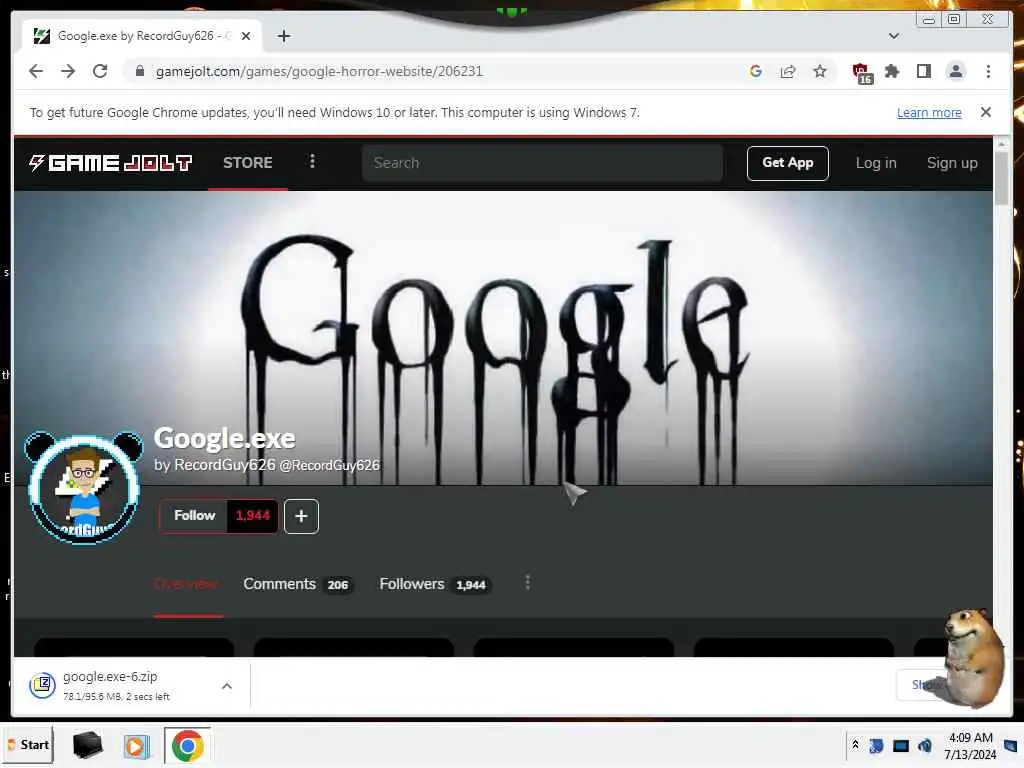Go forward with the browser arrow
Viewport: 1024px width, 768px height.
68,71
